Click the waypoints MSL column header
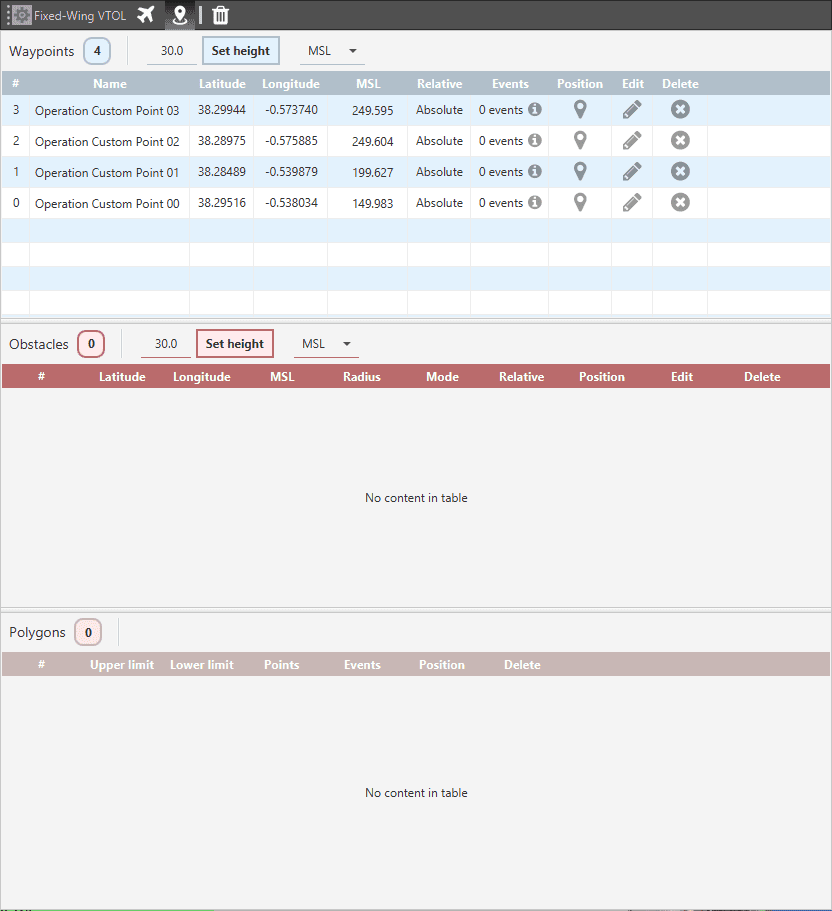 [368, 84]
